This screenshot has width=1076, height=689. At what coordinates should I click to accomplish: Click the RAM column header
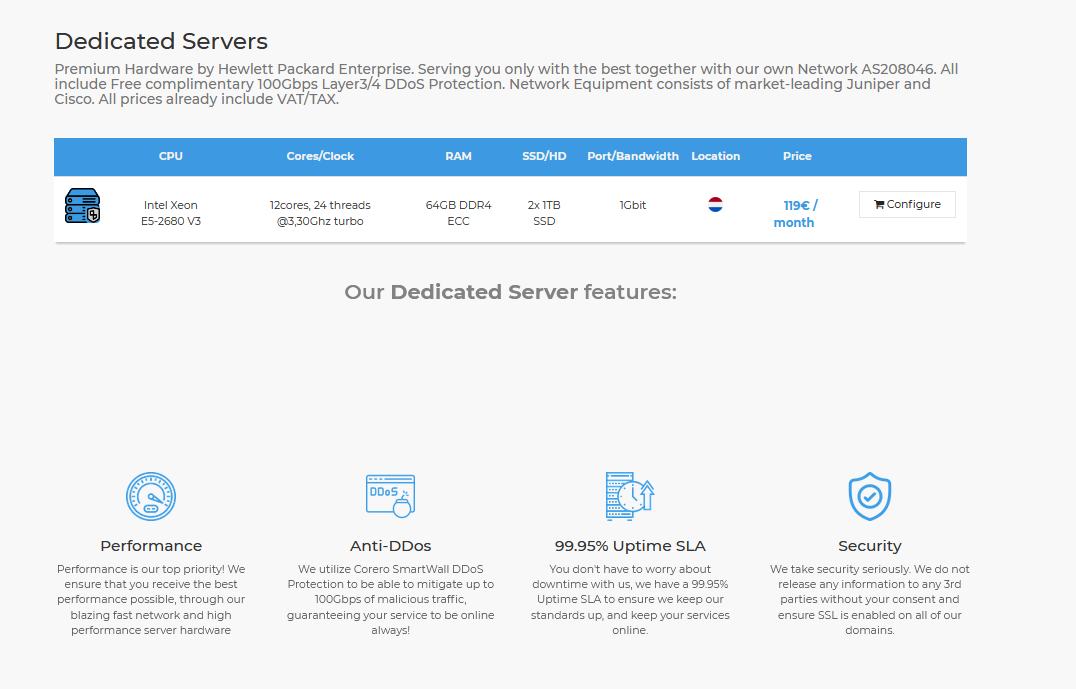tap(458, 156)
